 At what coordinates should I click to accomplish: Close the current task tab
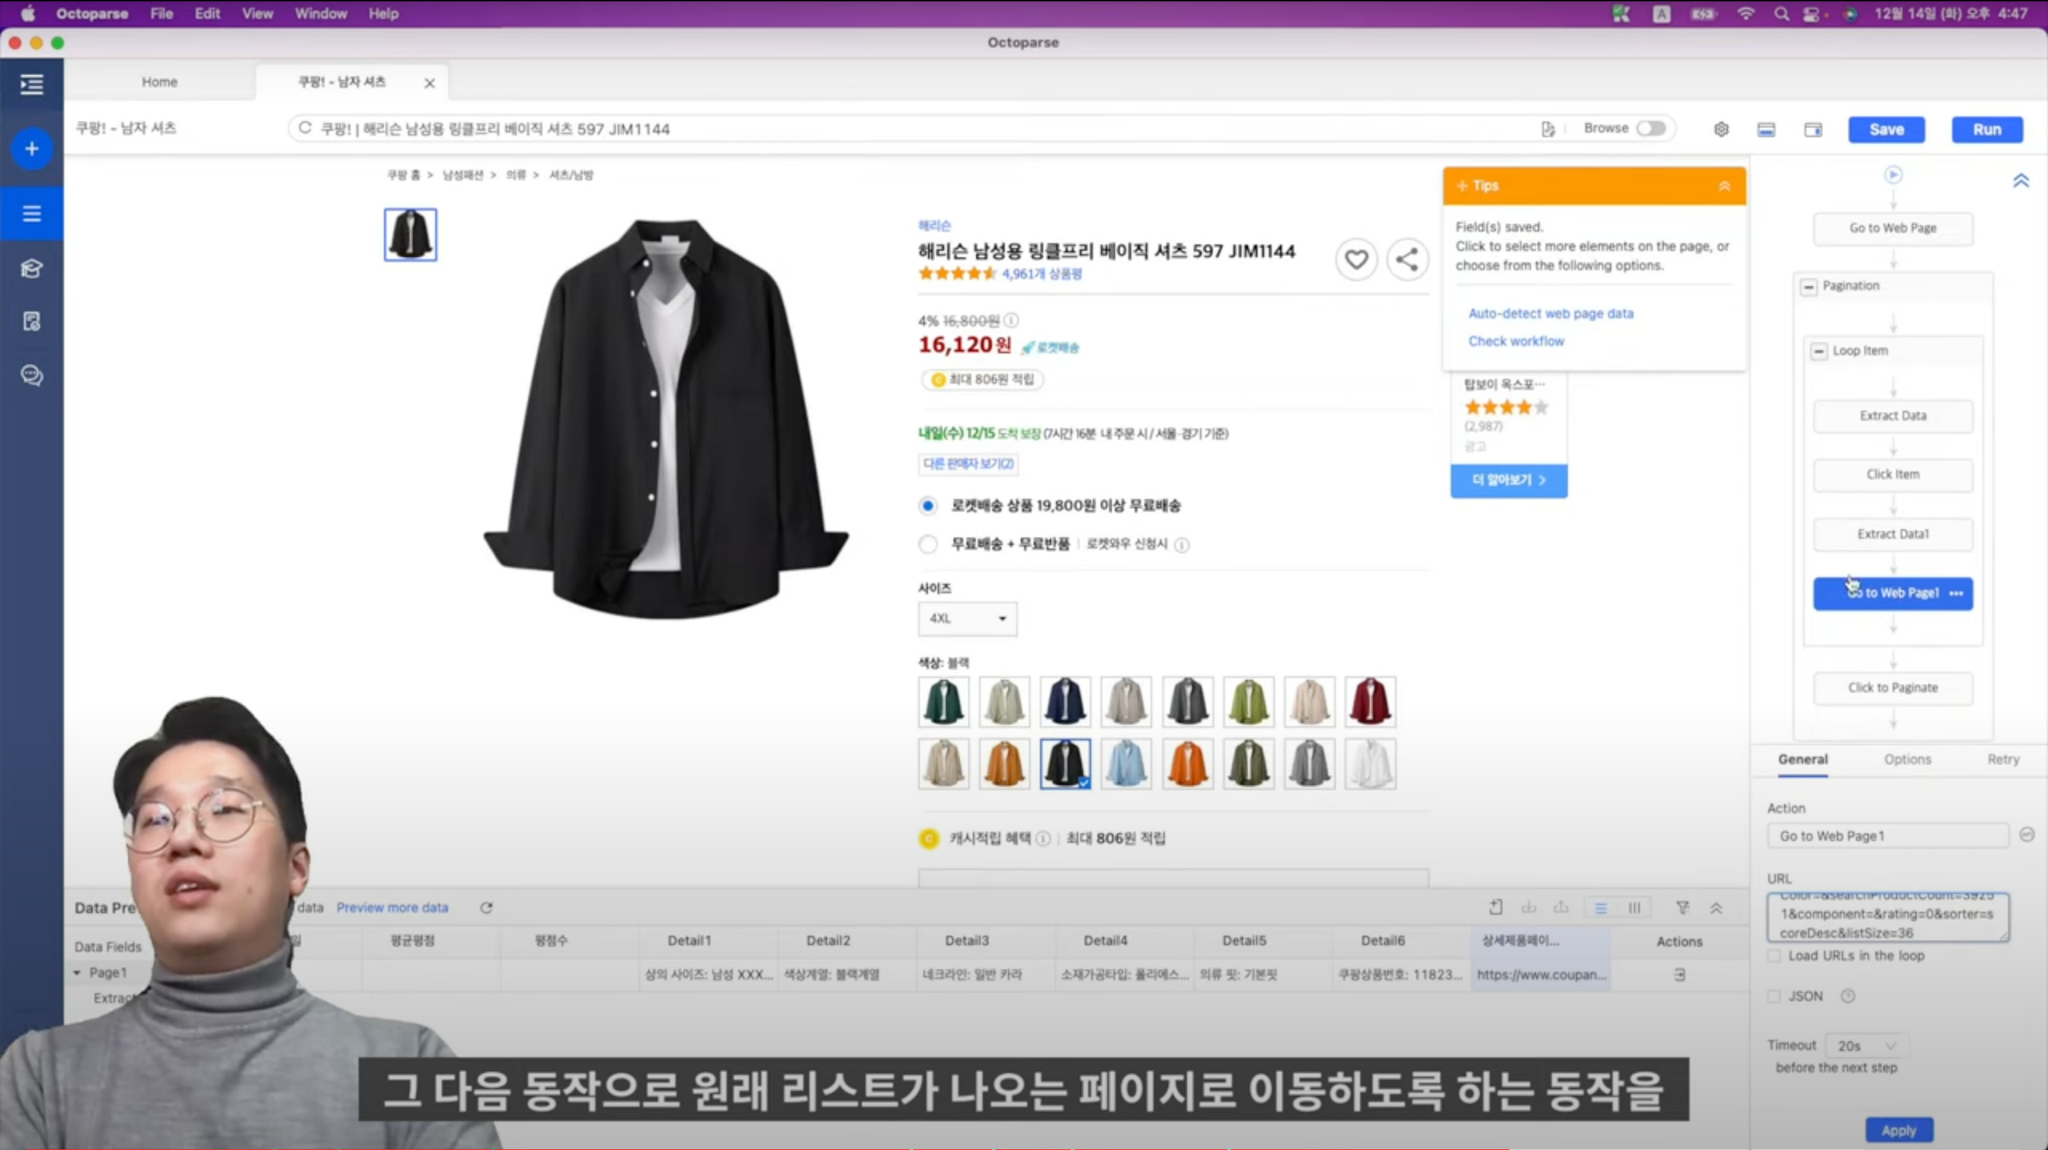click(x=430, y=84)
